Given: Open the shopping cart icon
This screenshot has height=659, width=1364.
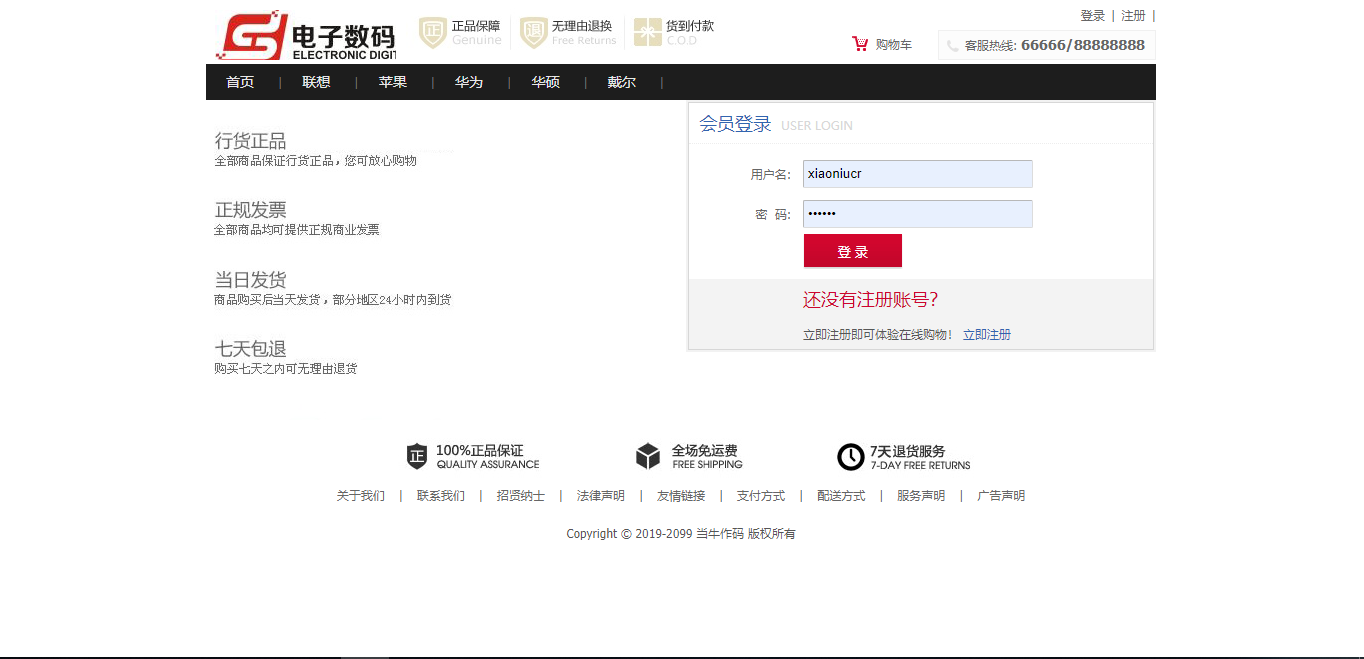Looking at the screenshot, I should pos(860,44).
